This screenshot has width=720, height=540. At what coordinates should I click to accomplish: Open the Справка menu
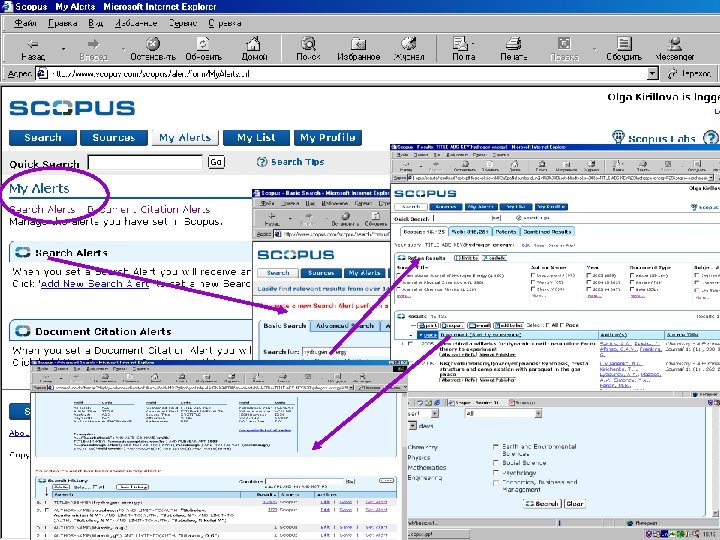pos(225,23)
